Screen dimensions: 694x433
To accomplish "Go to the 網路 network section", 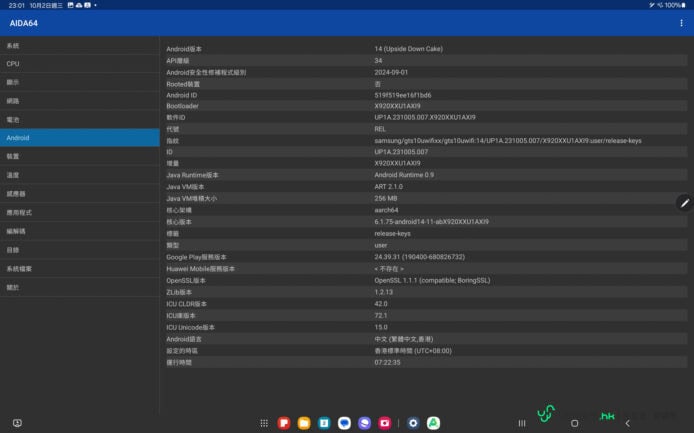I will click(x=80, y=101).
